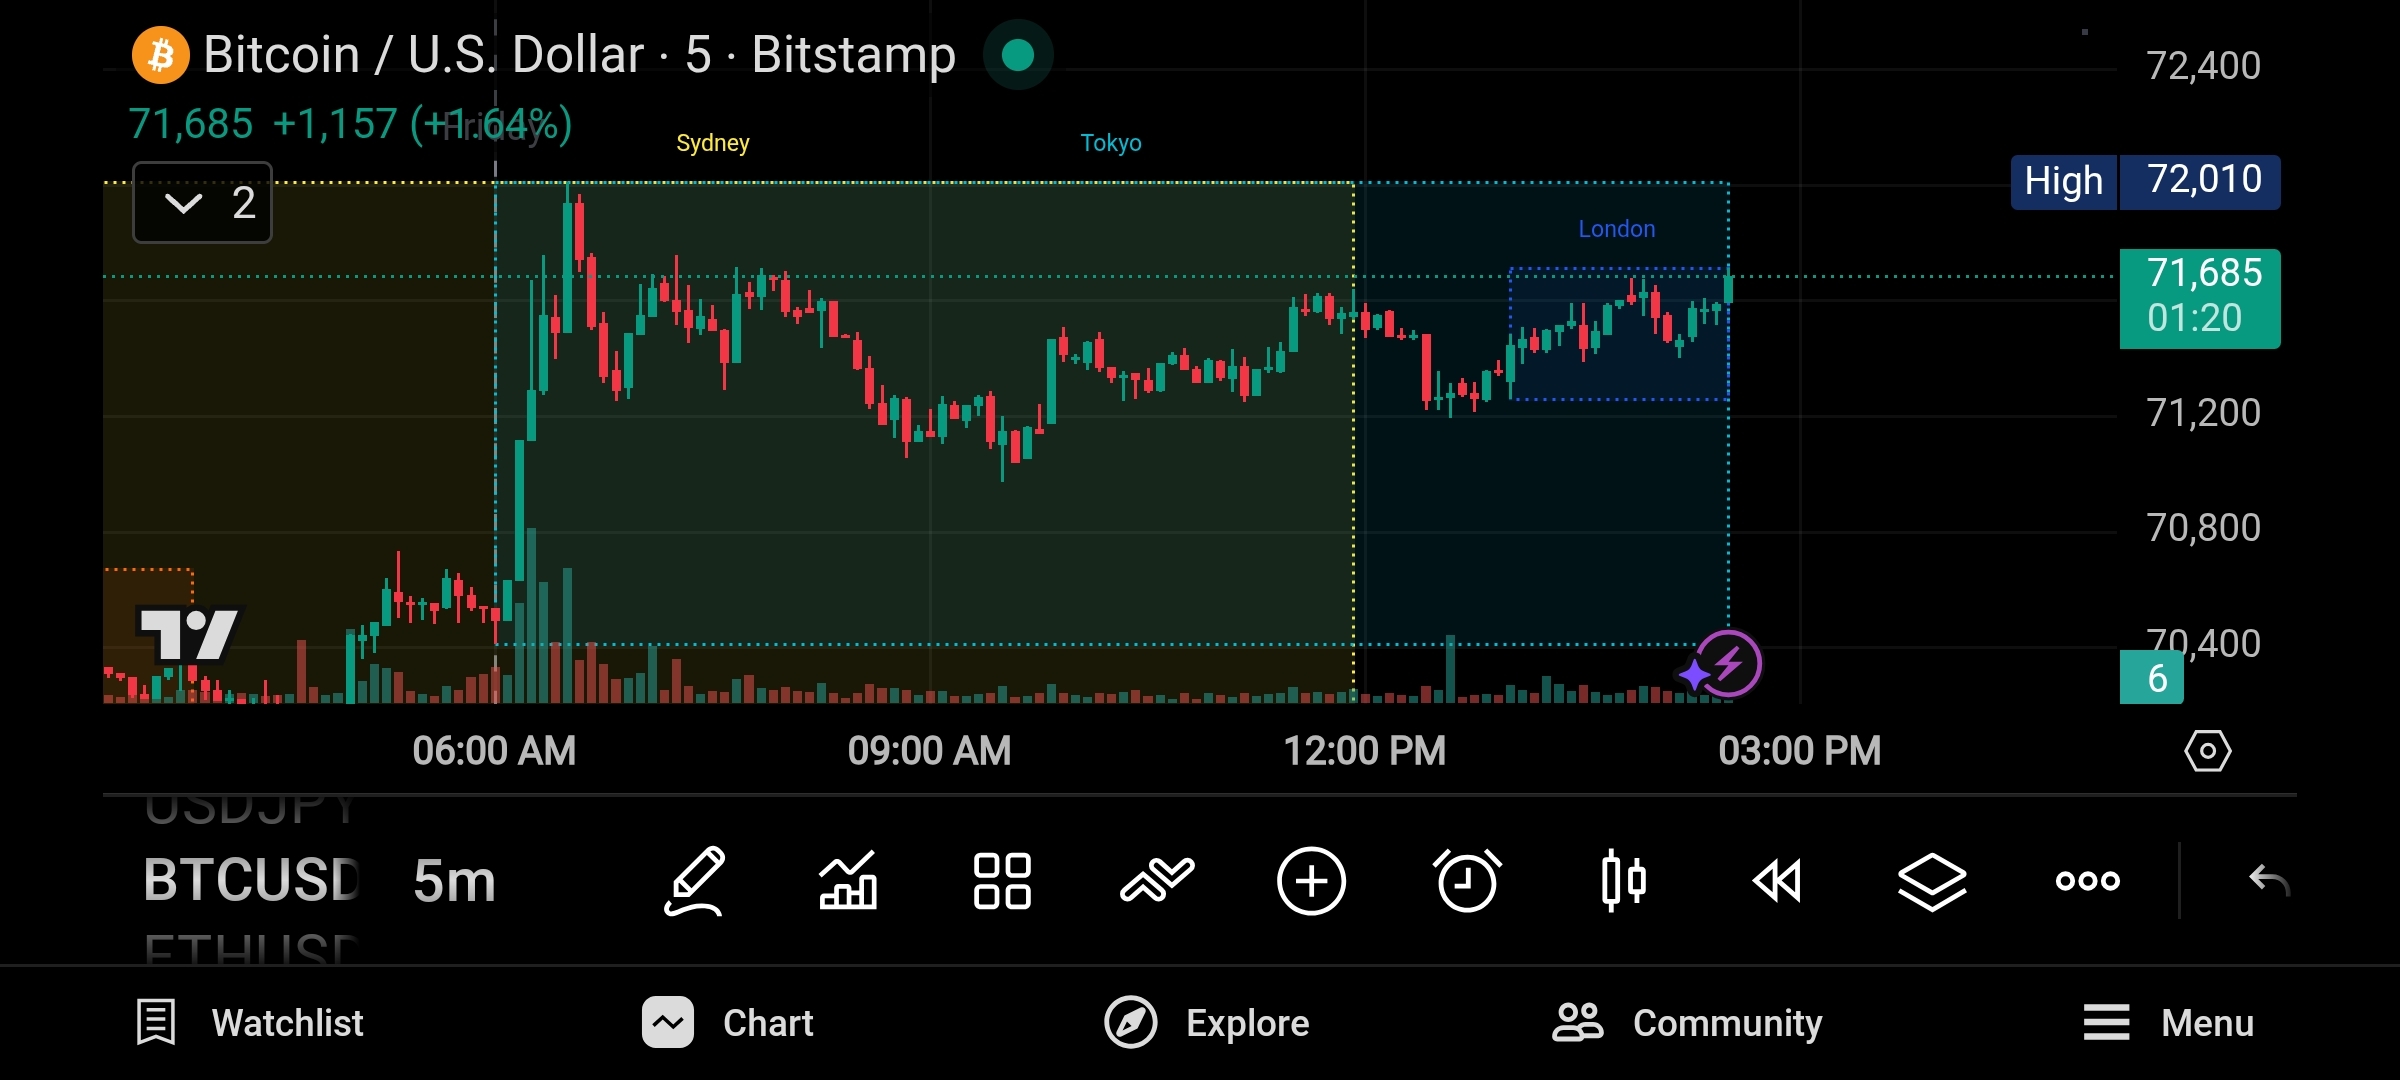Open the three-dot more options menu
Image resolution: width=2400 pixels, height=1080 pixels.
click(2087, 881)
